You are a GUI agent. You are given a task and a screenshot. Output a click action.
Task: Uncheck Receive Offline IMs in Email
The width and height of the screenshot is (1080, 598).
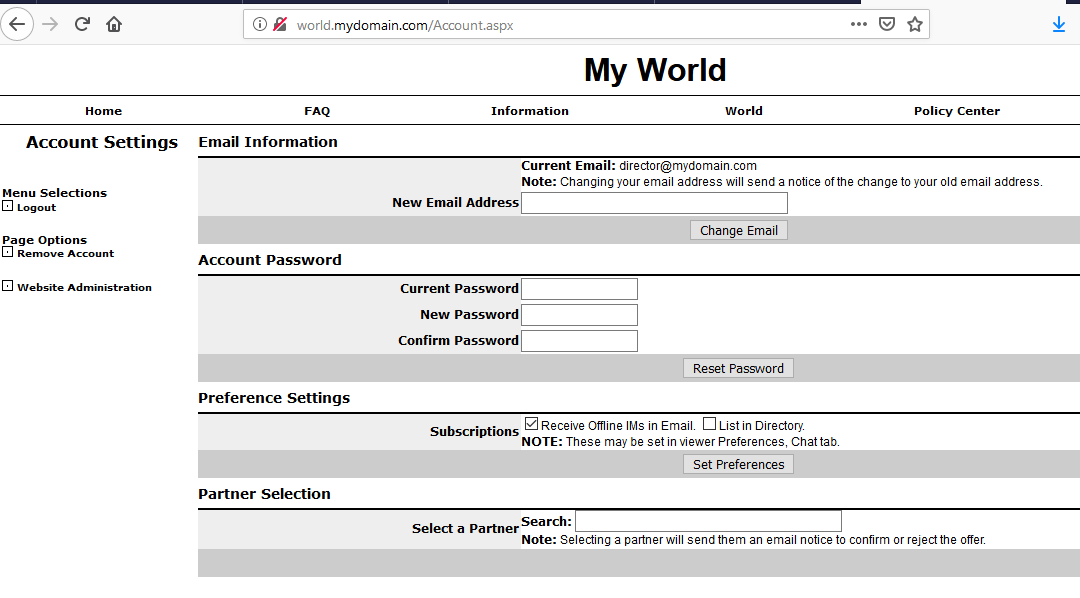(x=531, y=424)
